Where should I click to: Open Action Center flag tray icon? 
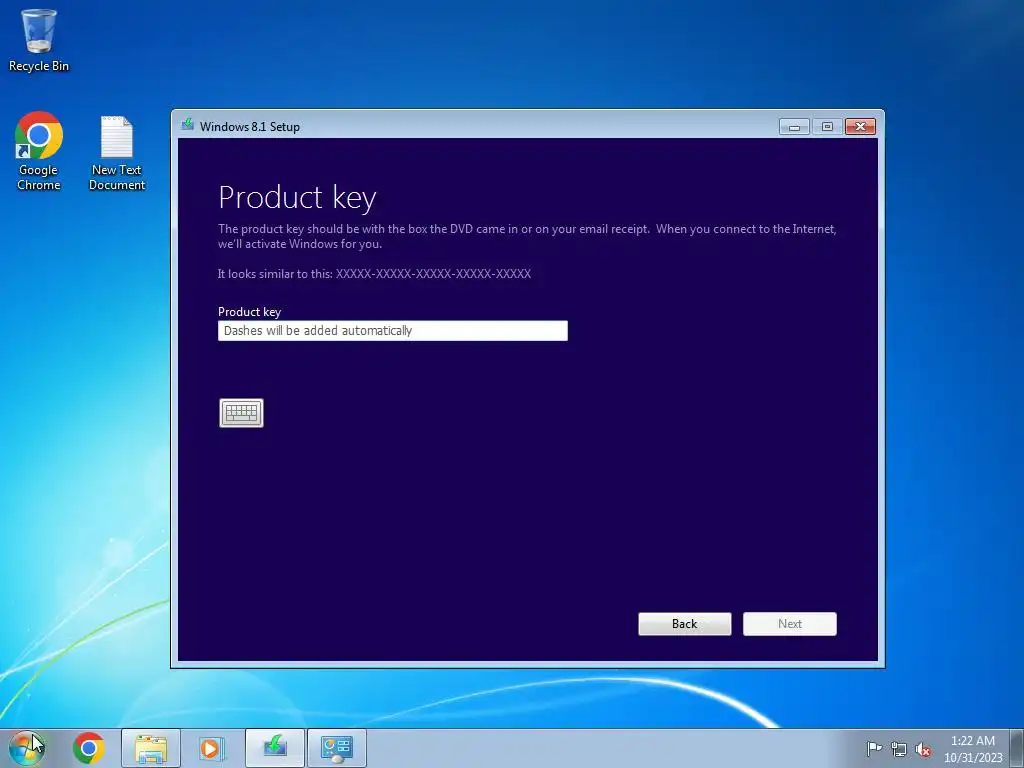click(874, 748)
